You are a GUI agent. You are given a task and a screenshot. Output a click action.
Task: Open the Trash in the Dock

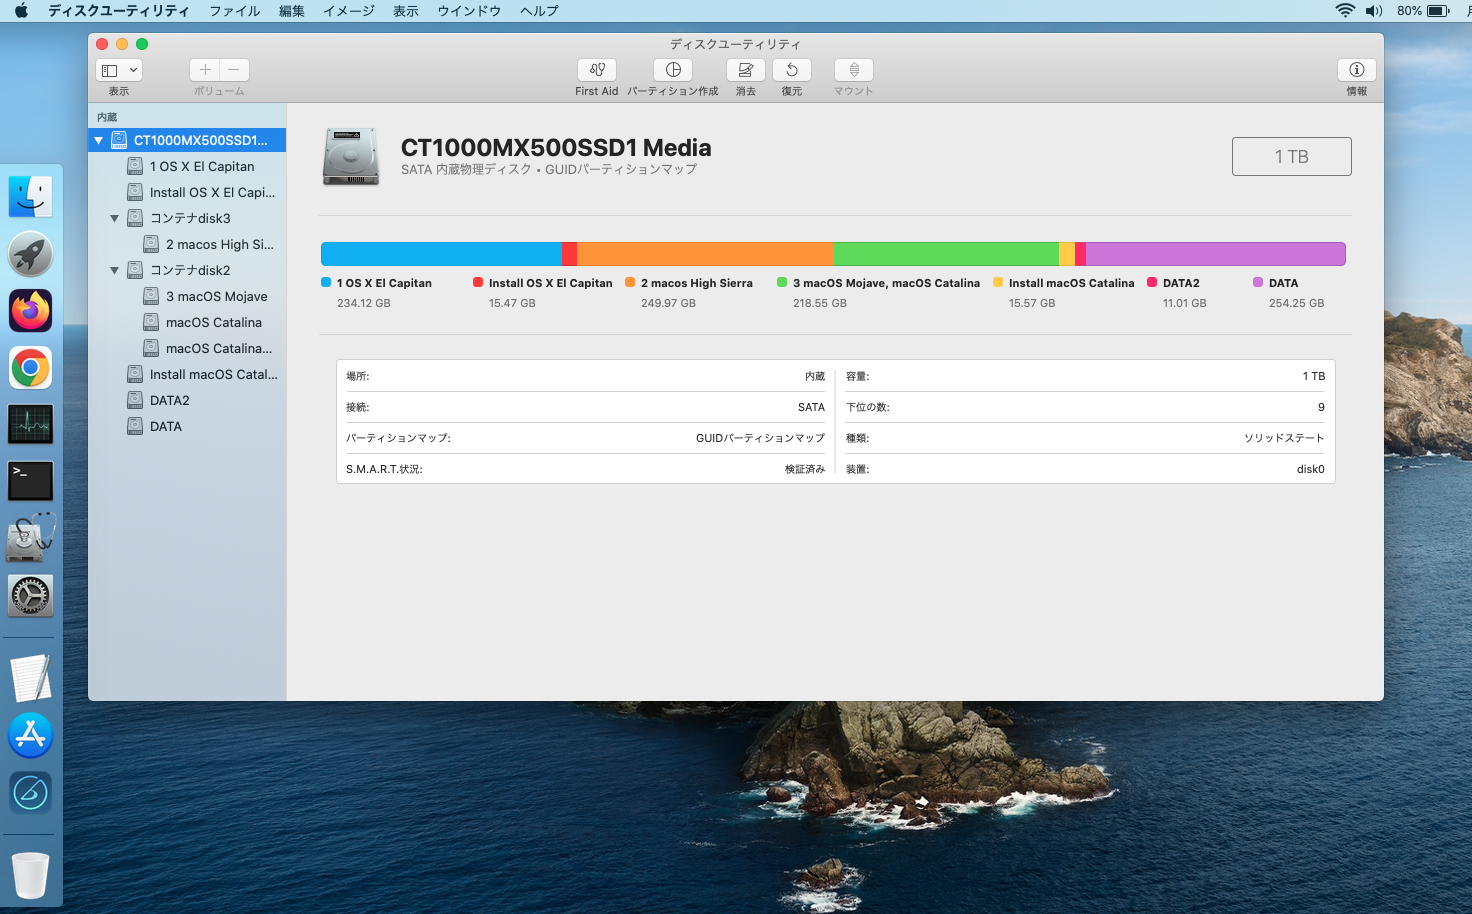point(31,876)
